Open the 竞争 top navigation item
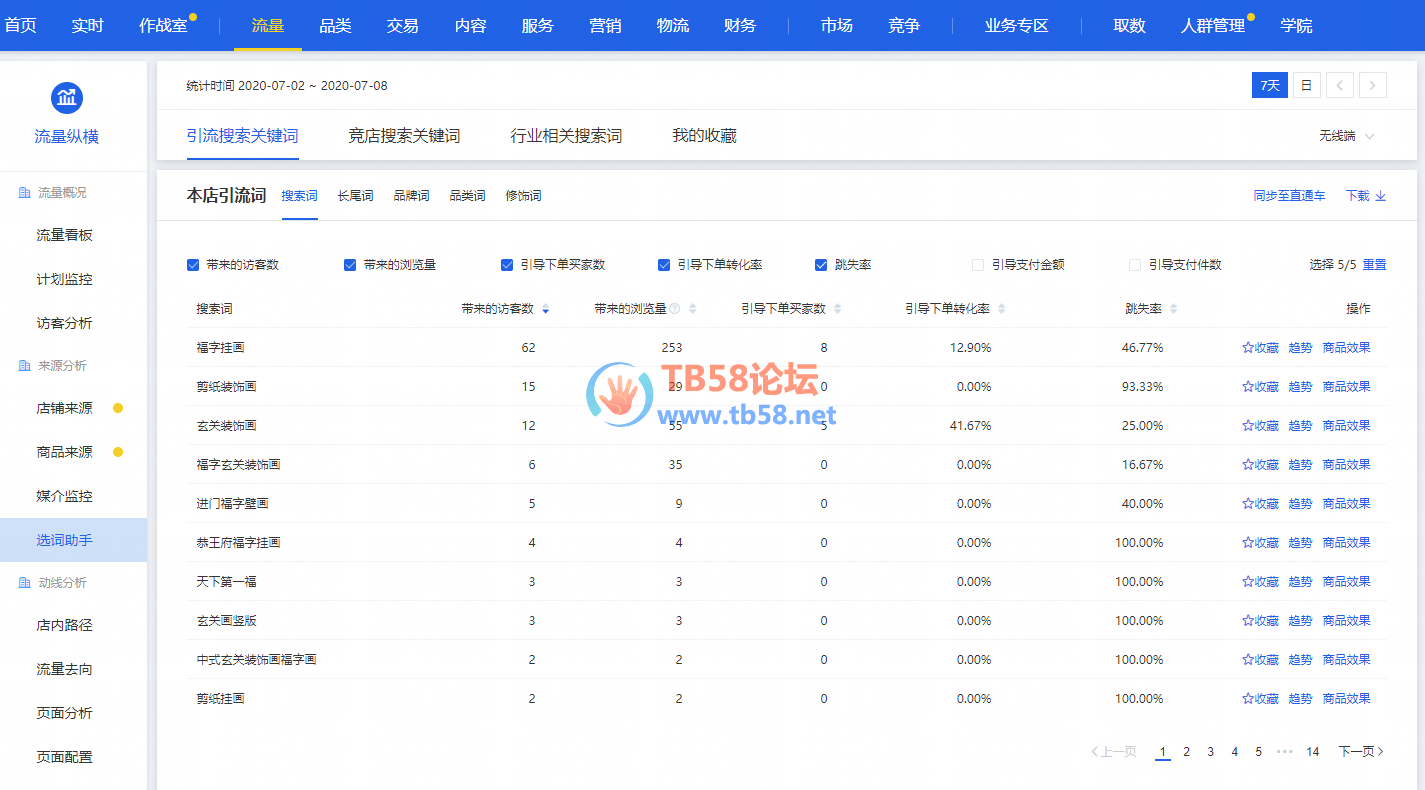The width and height of the screenshot is (1425, 790). click(904, 25)
